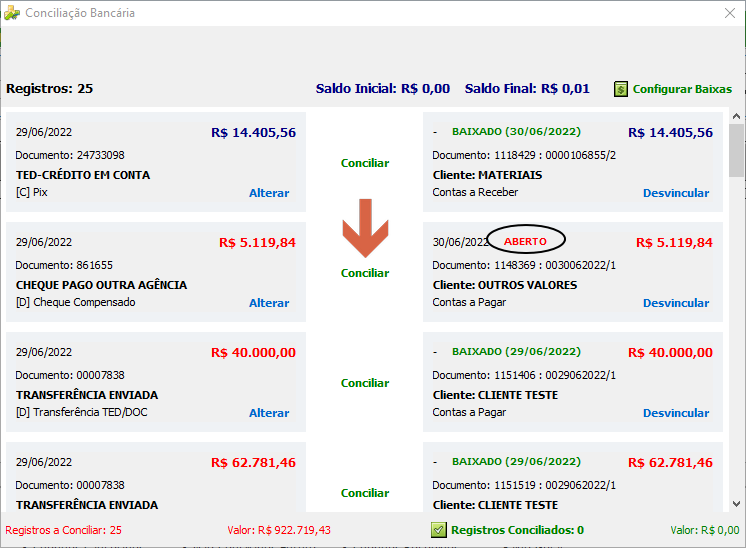This screenshot has width=746, height=548.
Task: Select the ABERTO status label
Action: coord(525,242)
